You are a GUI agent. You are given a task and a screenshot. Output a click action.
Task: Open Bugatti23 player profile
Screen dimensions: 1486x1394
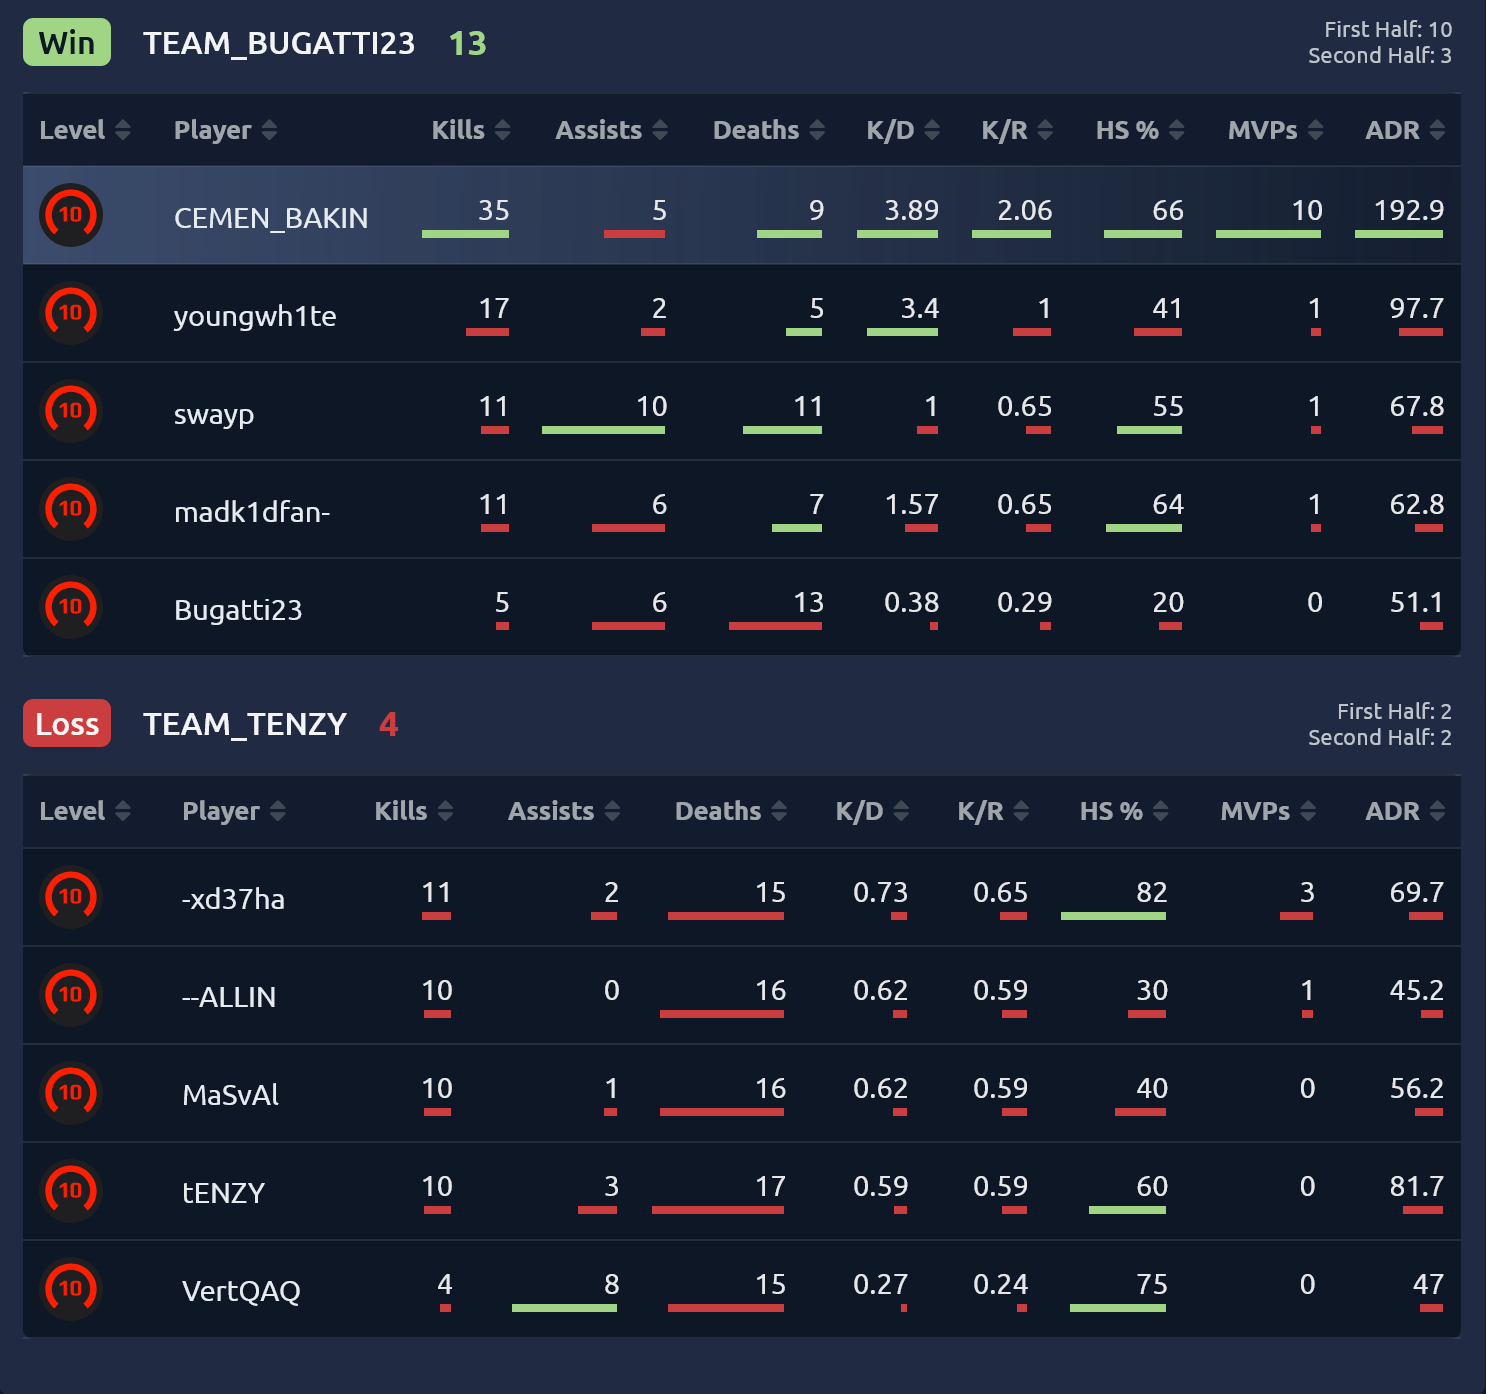click(238, 610)
